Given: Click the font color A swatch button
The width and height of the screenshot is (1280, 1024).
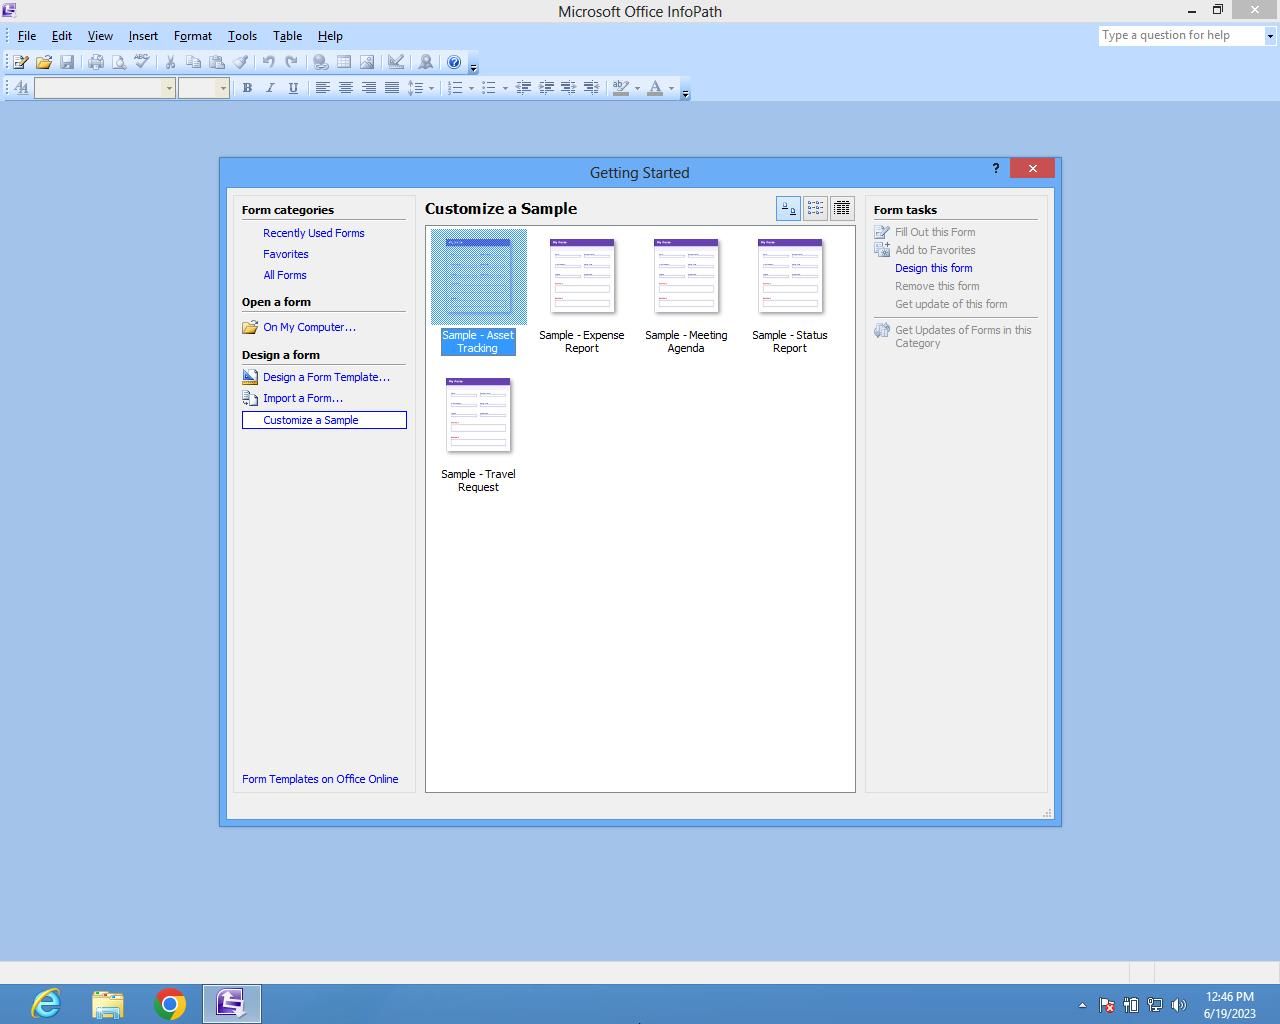Looking at the screenshot, I should tap(655, 88).
